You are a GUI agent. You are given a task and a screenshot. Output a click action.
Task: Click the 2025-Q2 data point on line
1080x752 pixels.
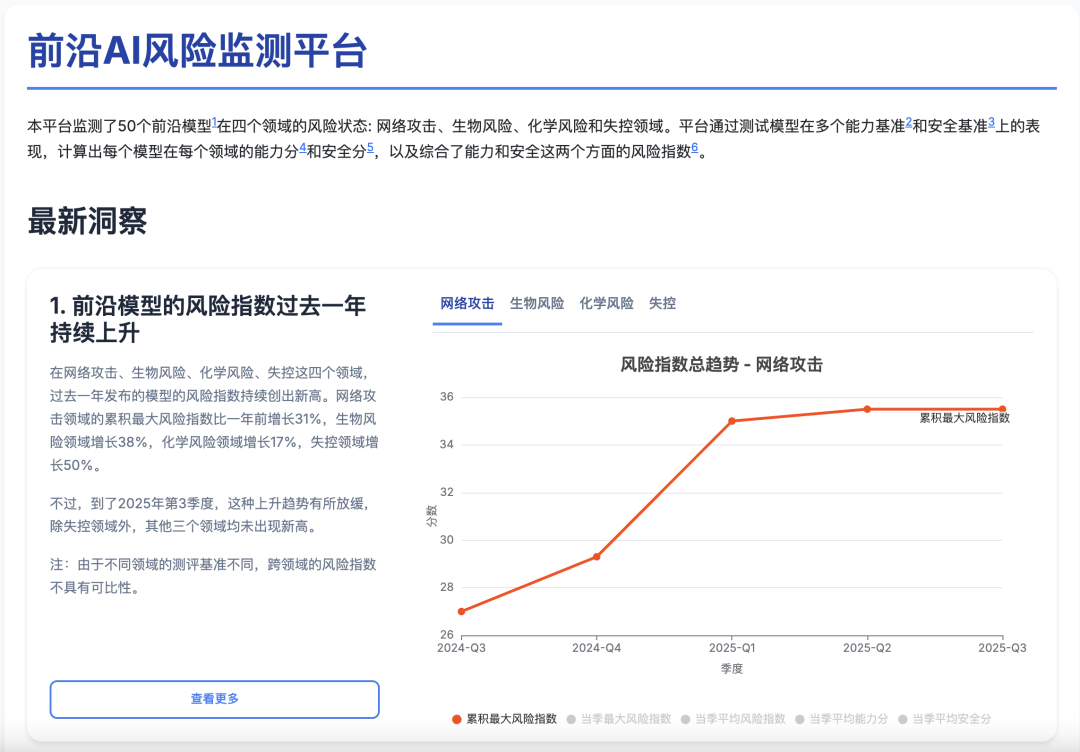pos(867,409)
